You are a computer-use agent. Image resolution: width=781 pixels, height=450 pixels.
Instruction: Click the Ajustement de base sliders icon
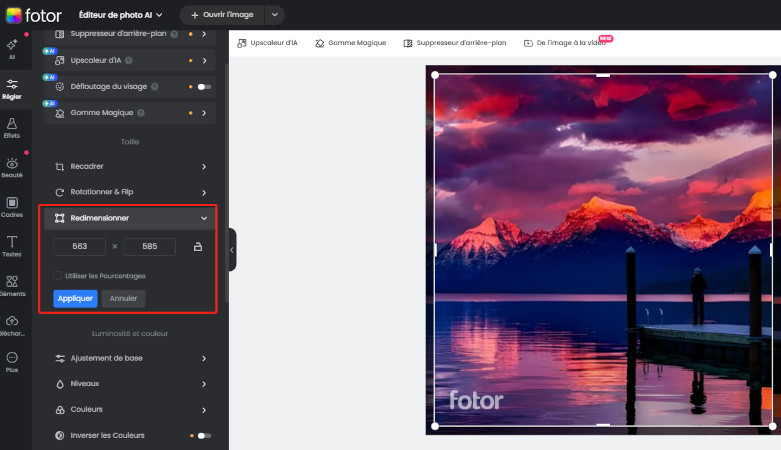(x=60, y=358)
